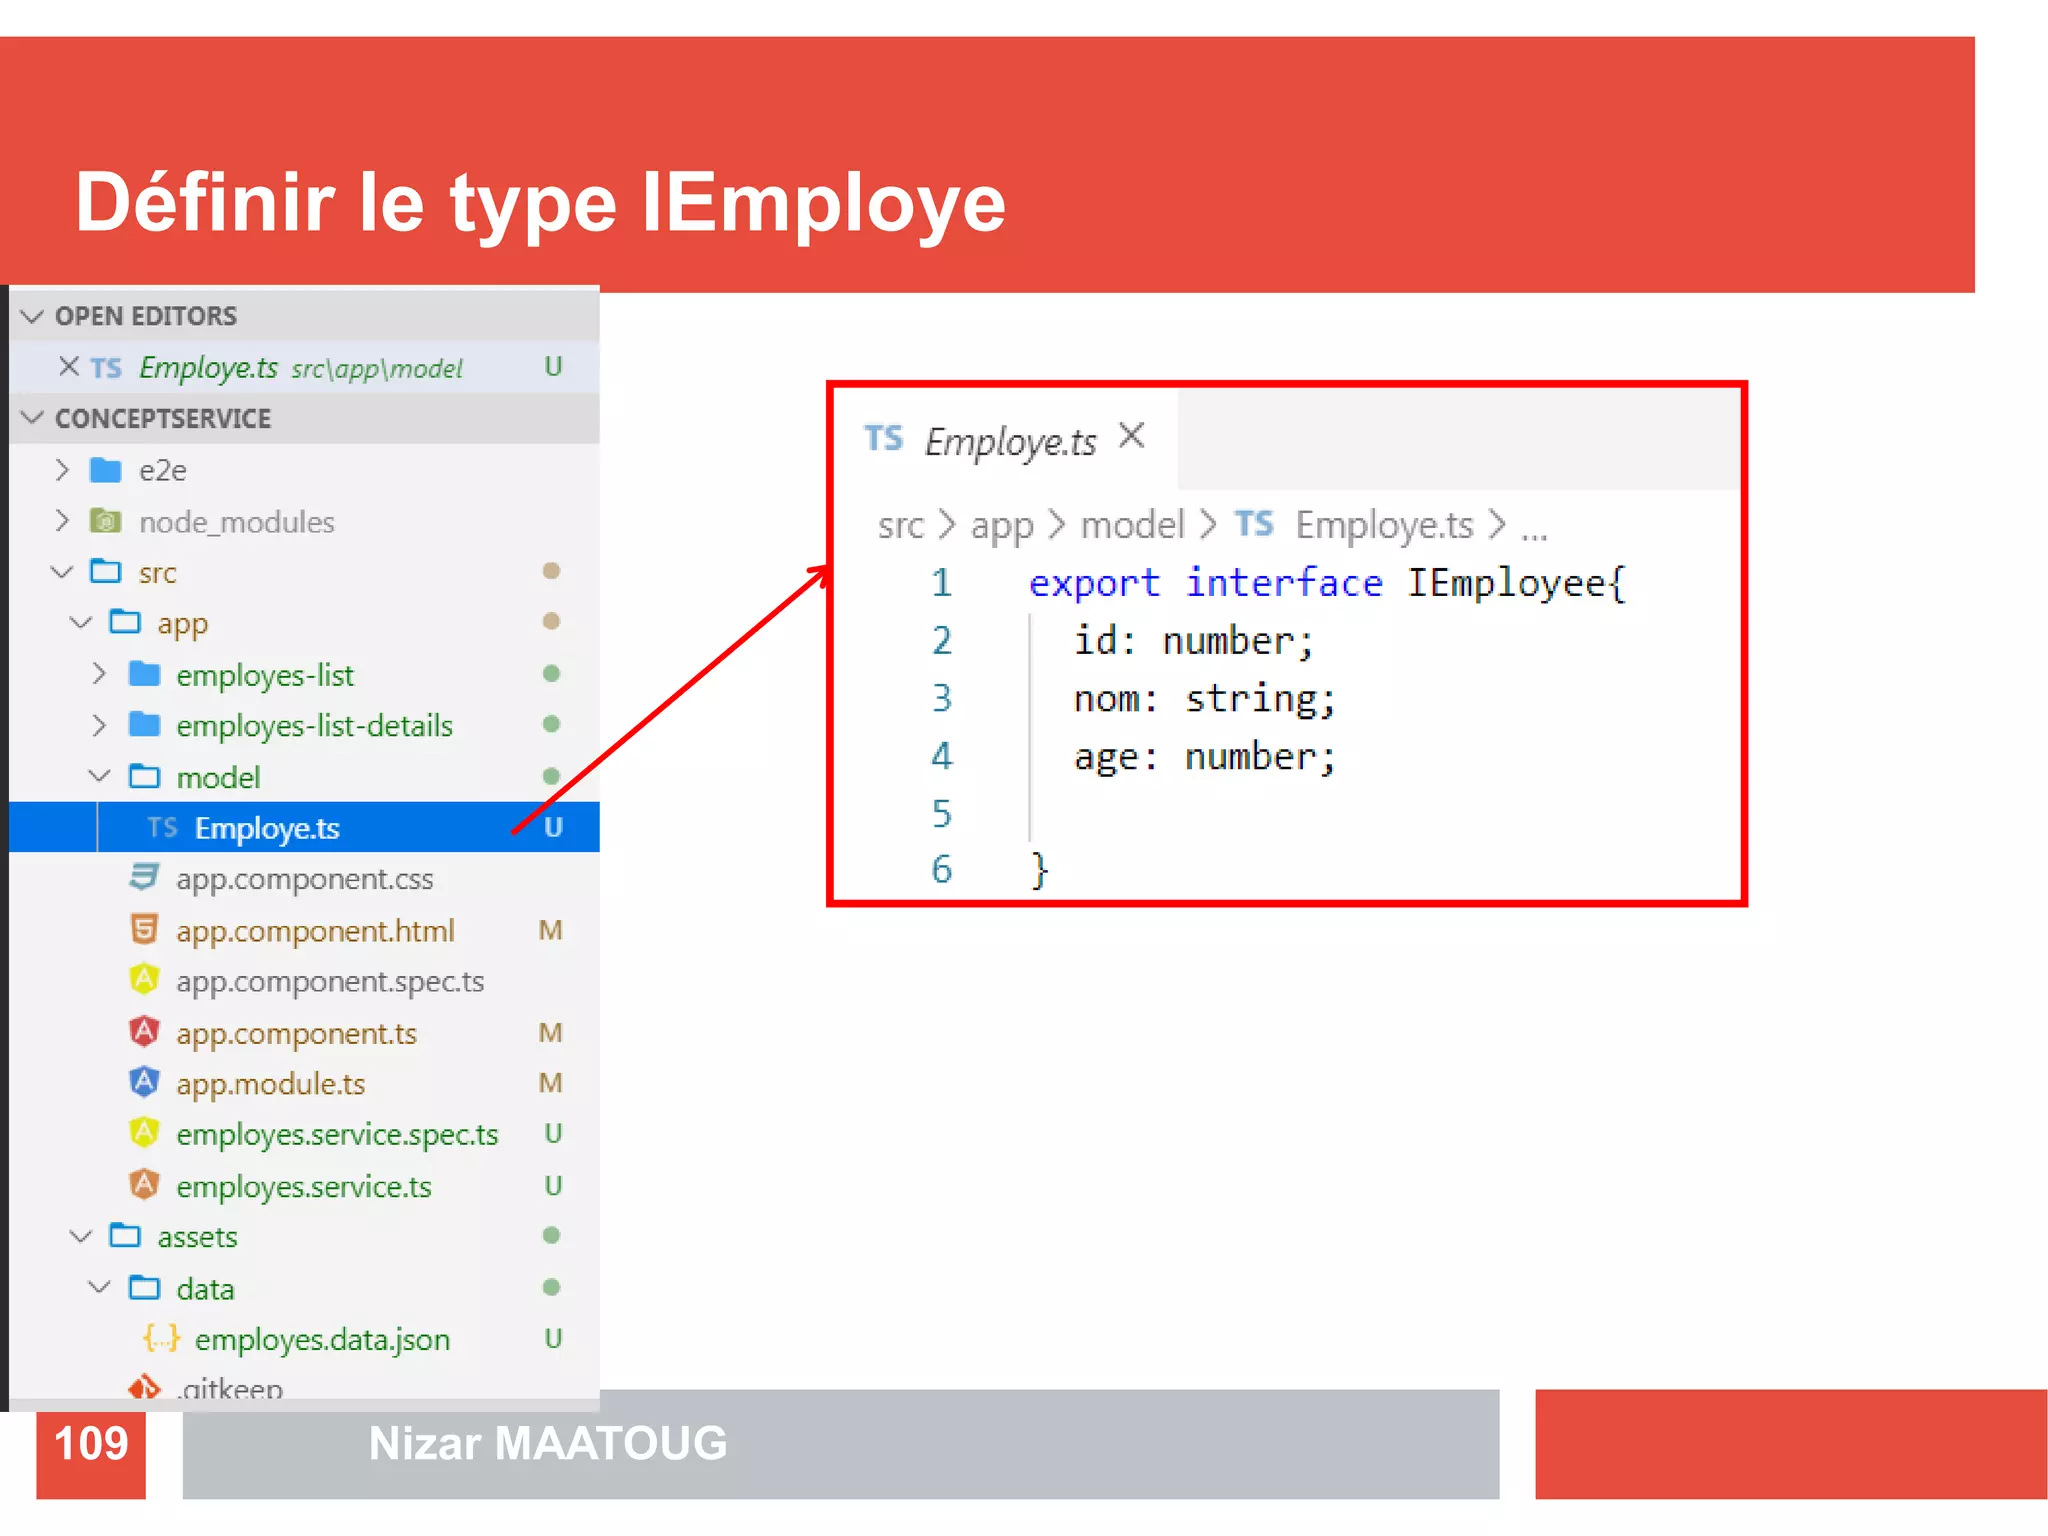
Task: Expand the node_modules folder chevron
Action: click(62, 521)
